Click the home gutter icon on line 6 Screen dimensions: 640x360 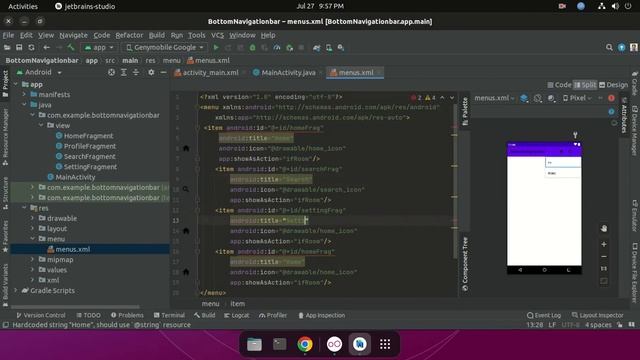click(x=186, y=148)
